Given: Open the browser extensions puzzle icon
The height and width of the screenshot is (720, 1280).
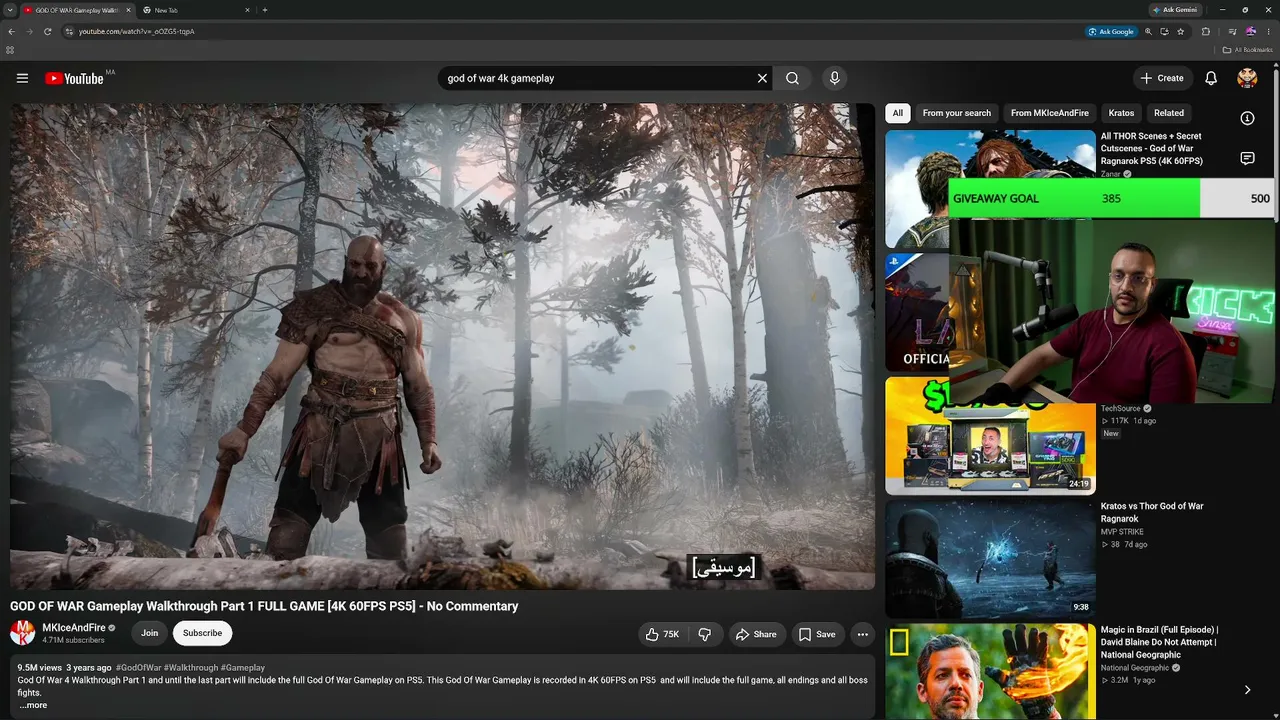Looking at the screenshot, I should point(1205,31).
